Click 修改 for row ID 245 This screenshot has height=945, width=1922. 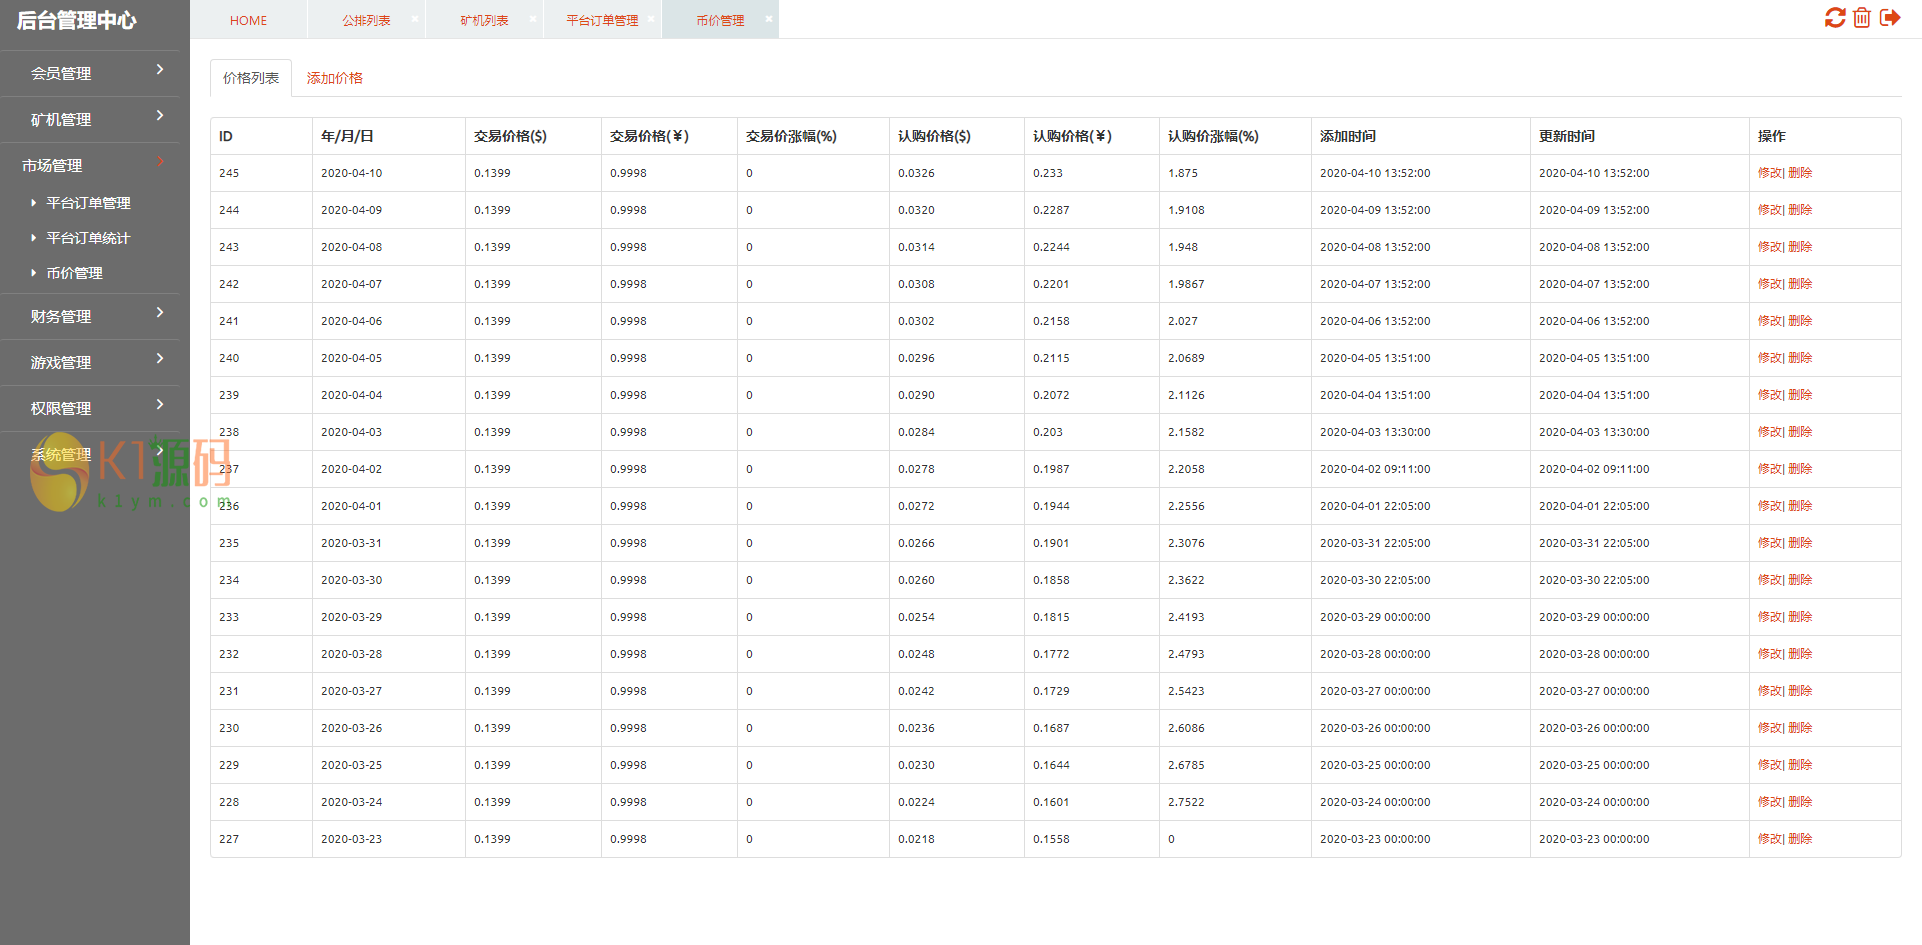pyautogui.click(x=1769, y=173)
